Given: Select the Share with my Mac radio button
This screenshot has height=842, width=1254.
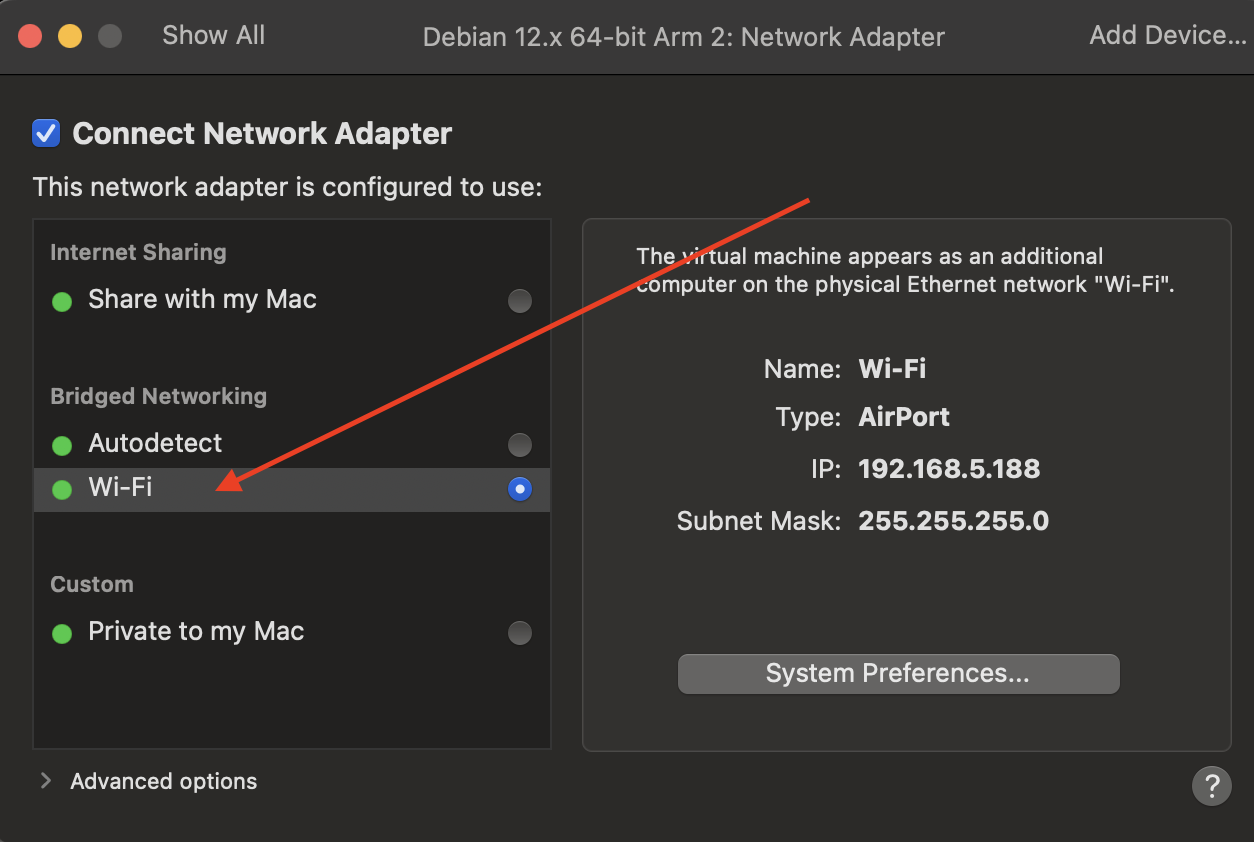Looking at the screenshot, I should 519,300.
